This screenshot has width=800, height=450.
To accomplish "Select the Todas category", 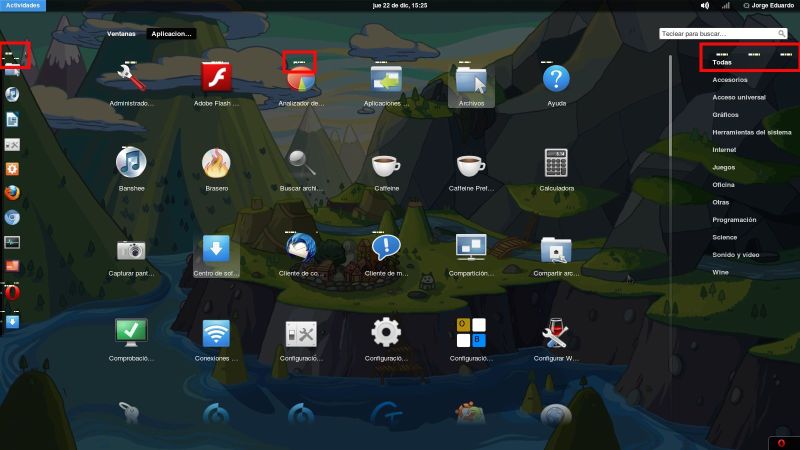I will pos(722,62).
